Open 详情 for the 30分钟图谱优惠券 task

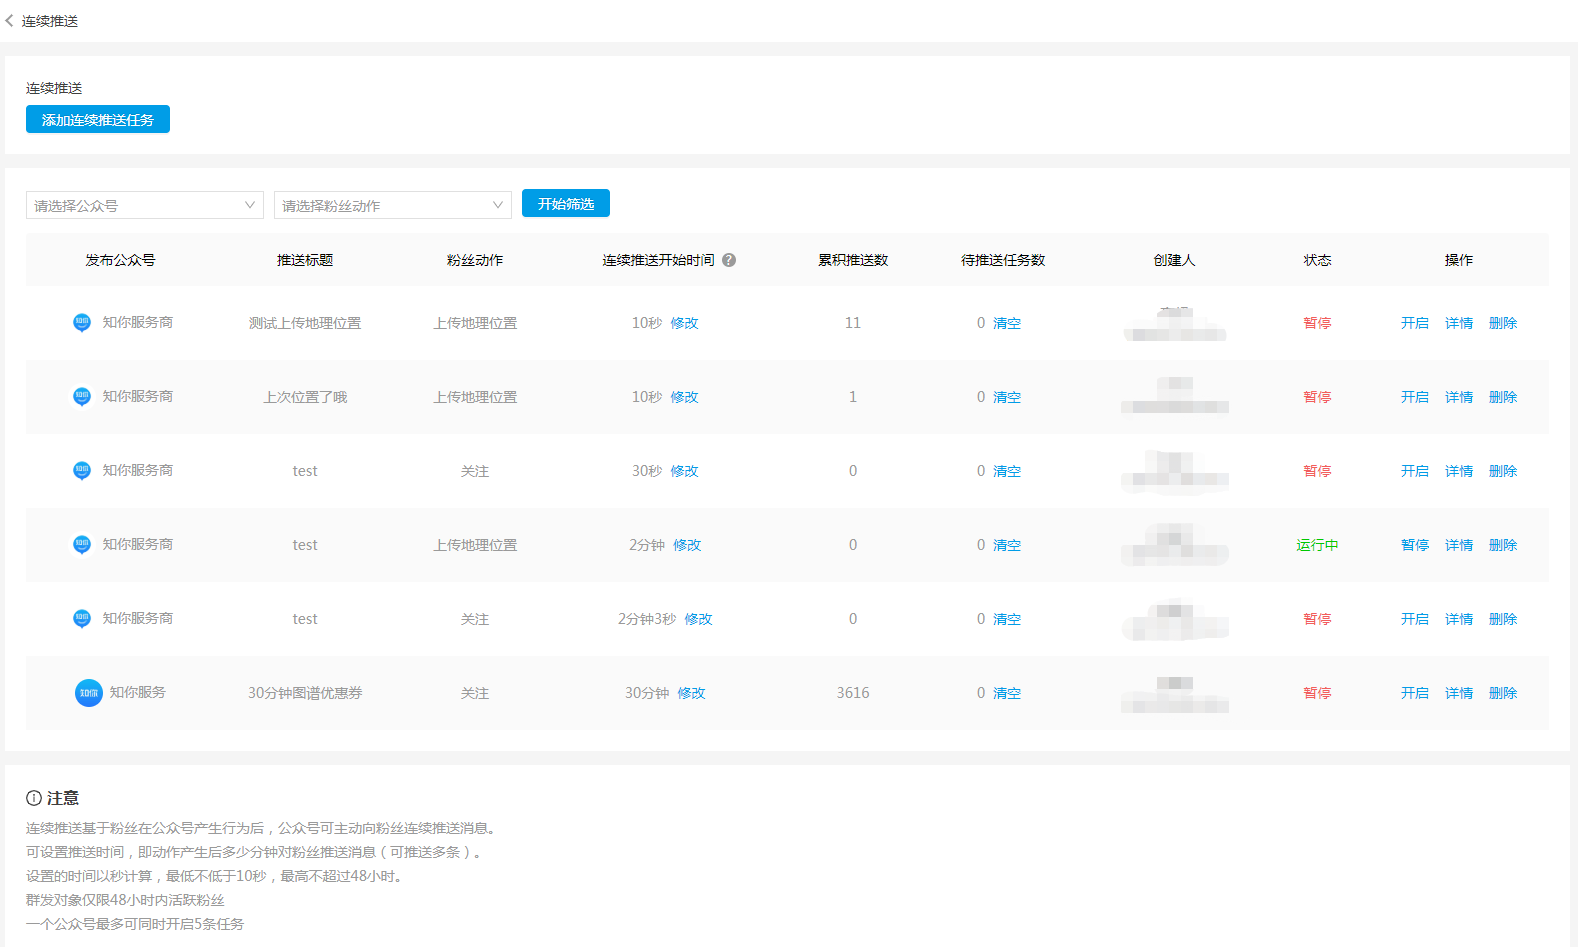(1458, 693)
